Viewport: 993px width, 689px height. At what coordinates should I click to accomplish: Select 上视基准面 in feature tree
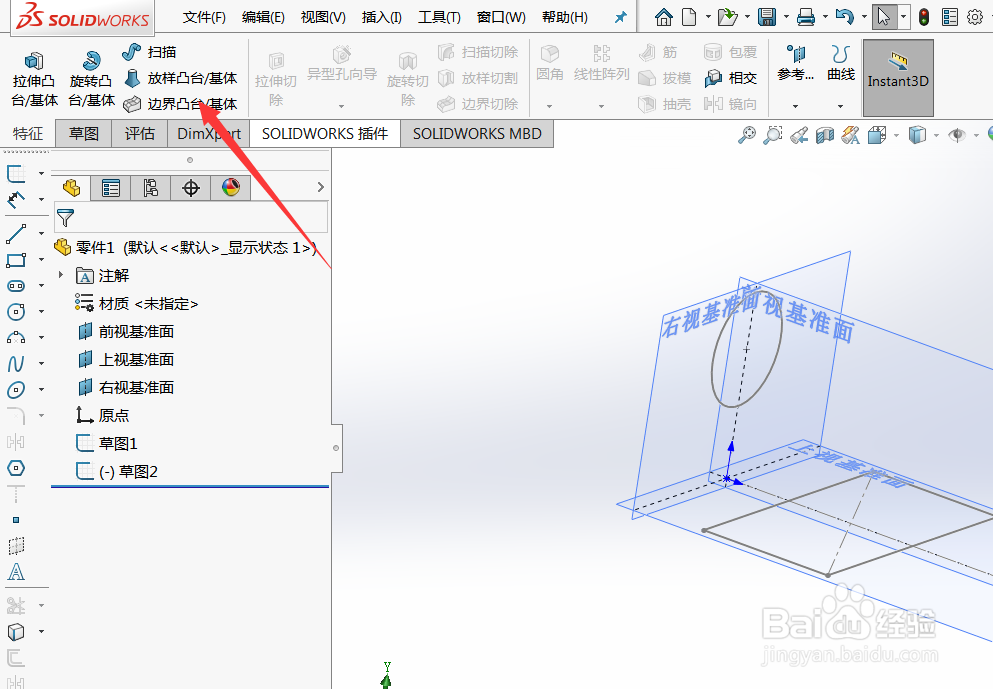point(126,360)
